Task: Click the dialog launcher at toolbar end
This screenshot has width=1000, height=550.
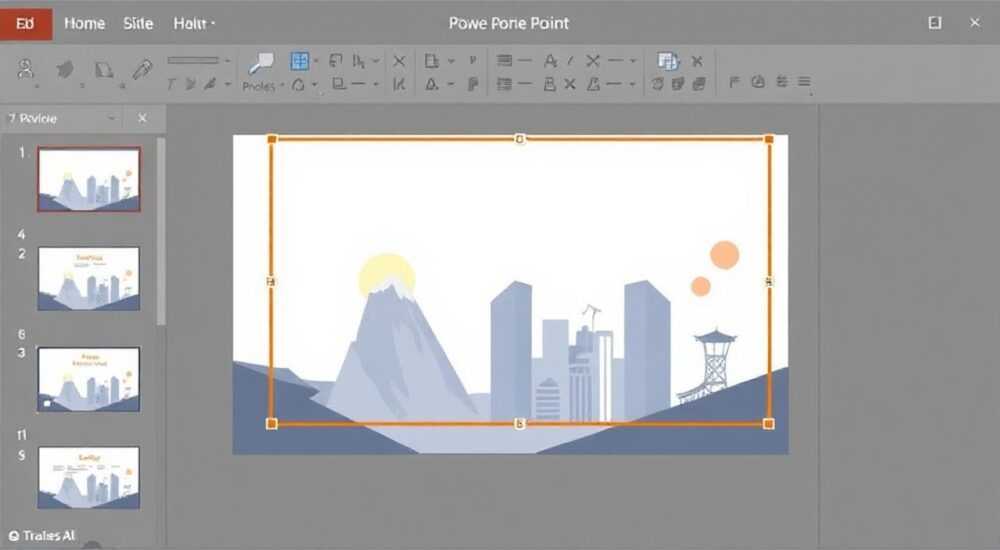Action: 811,94
